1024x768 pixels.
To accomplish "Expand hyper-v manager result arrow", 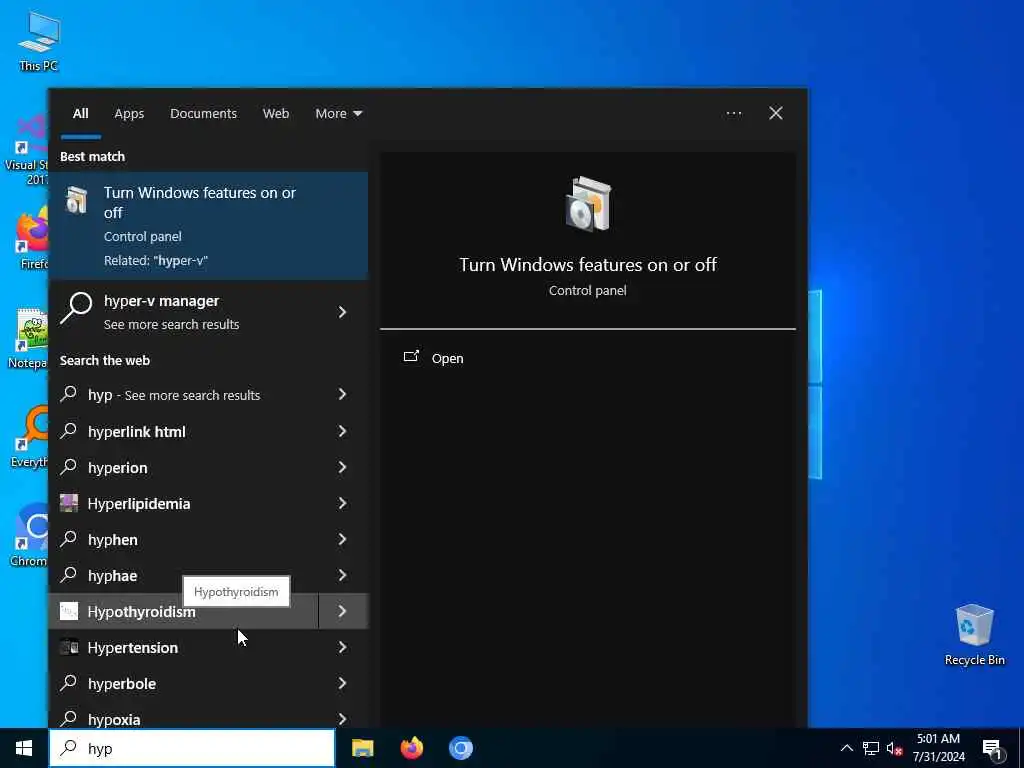I will click(x=342, y=312).
